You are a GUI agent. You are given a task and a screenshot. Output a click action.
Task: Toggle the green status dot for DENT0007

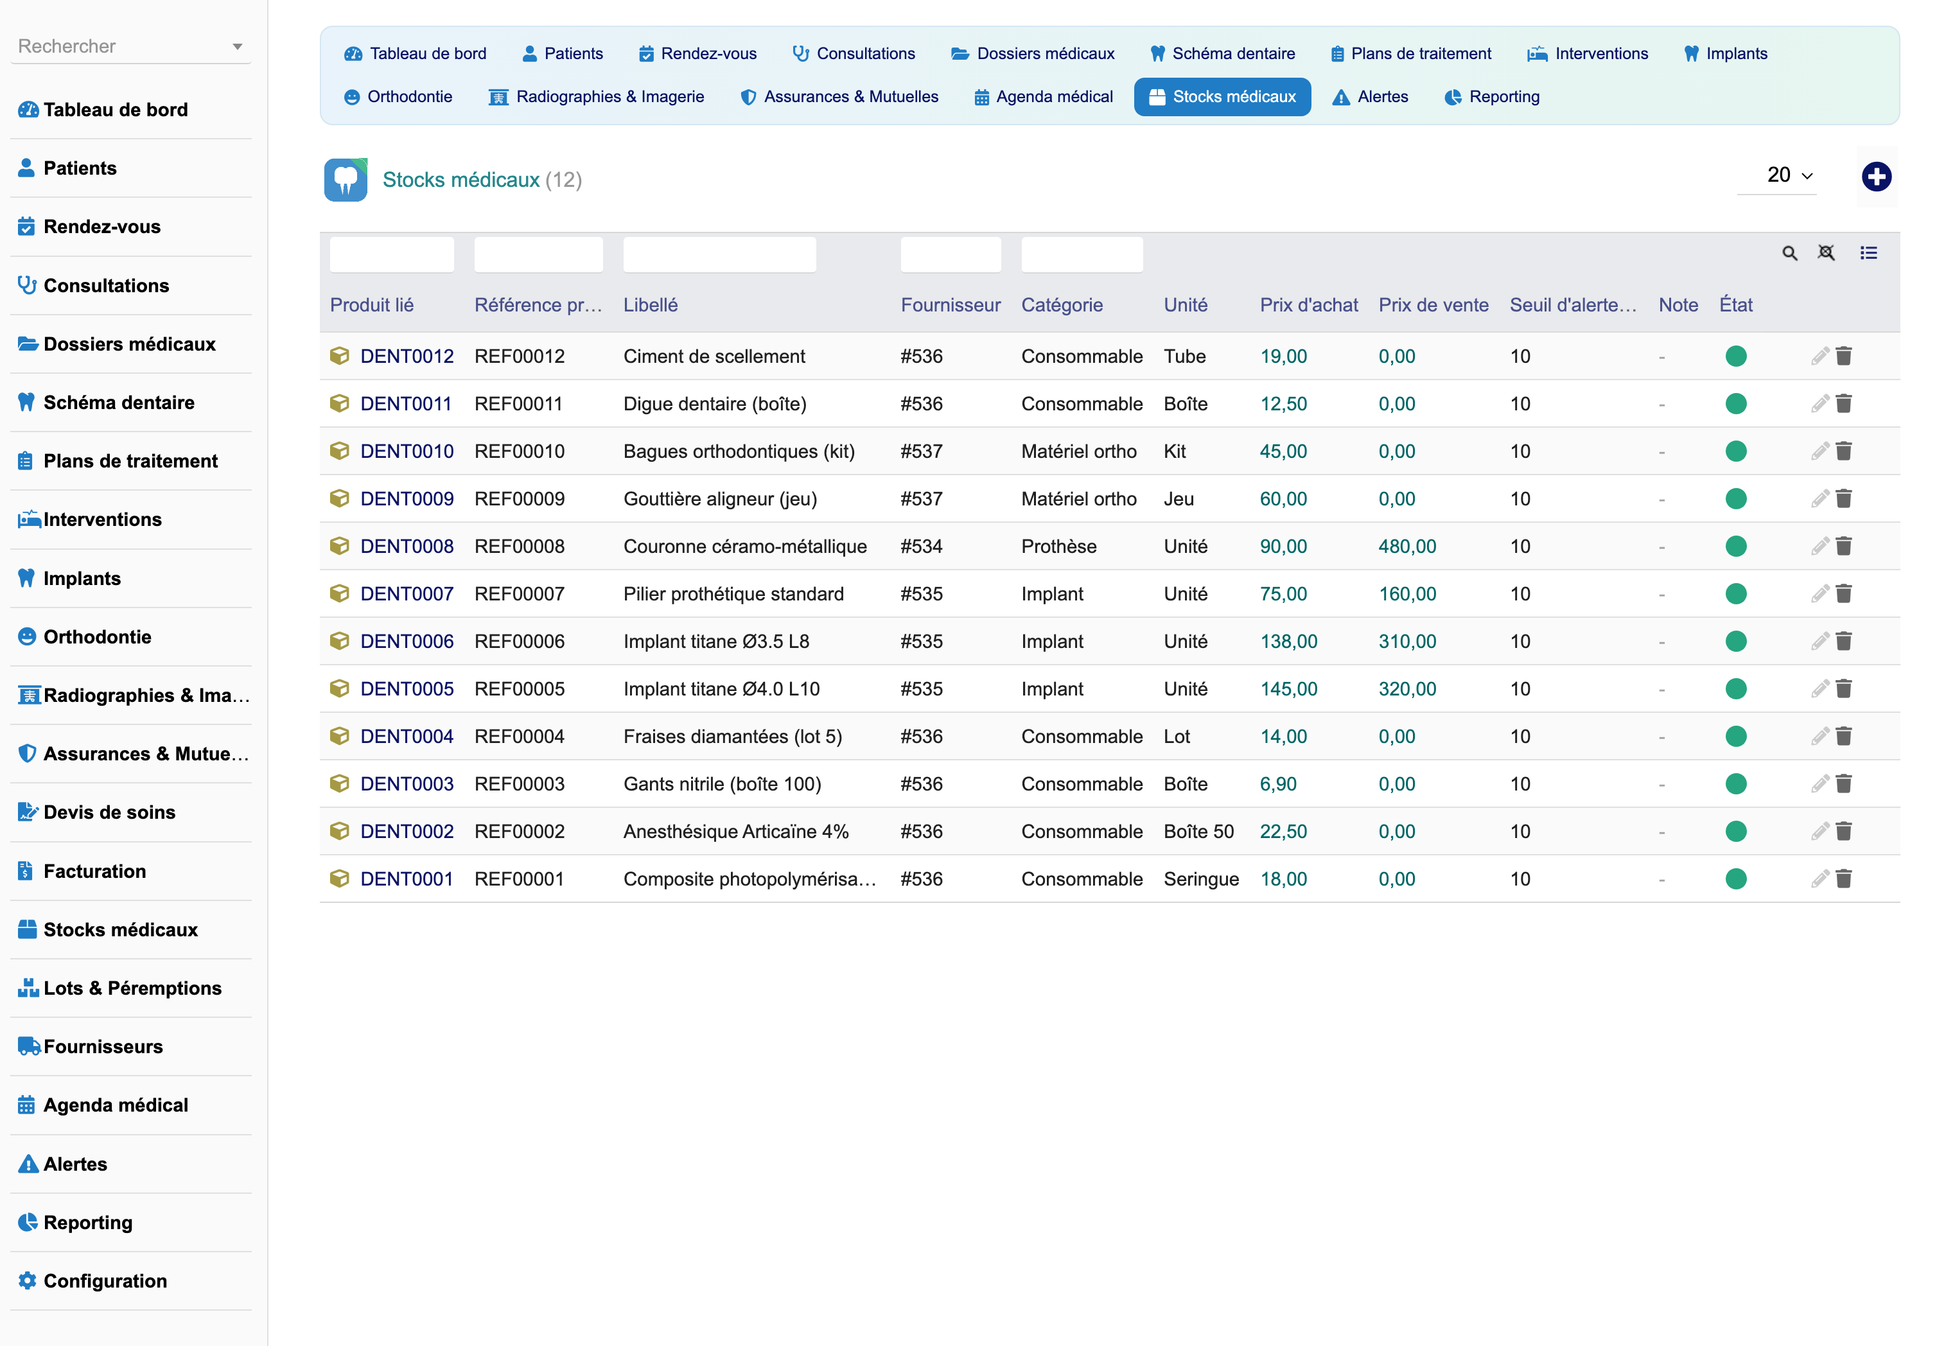click(x=1736, y=594)
